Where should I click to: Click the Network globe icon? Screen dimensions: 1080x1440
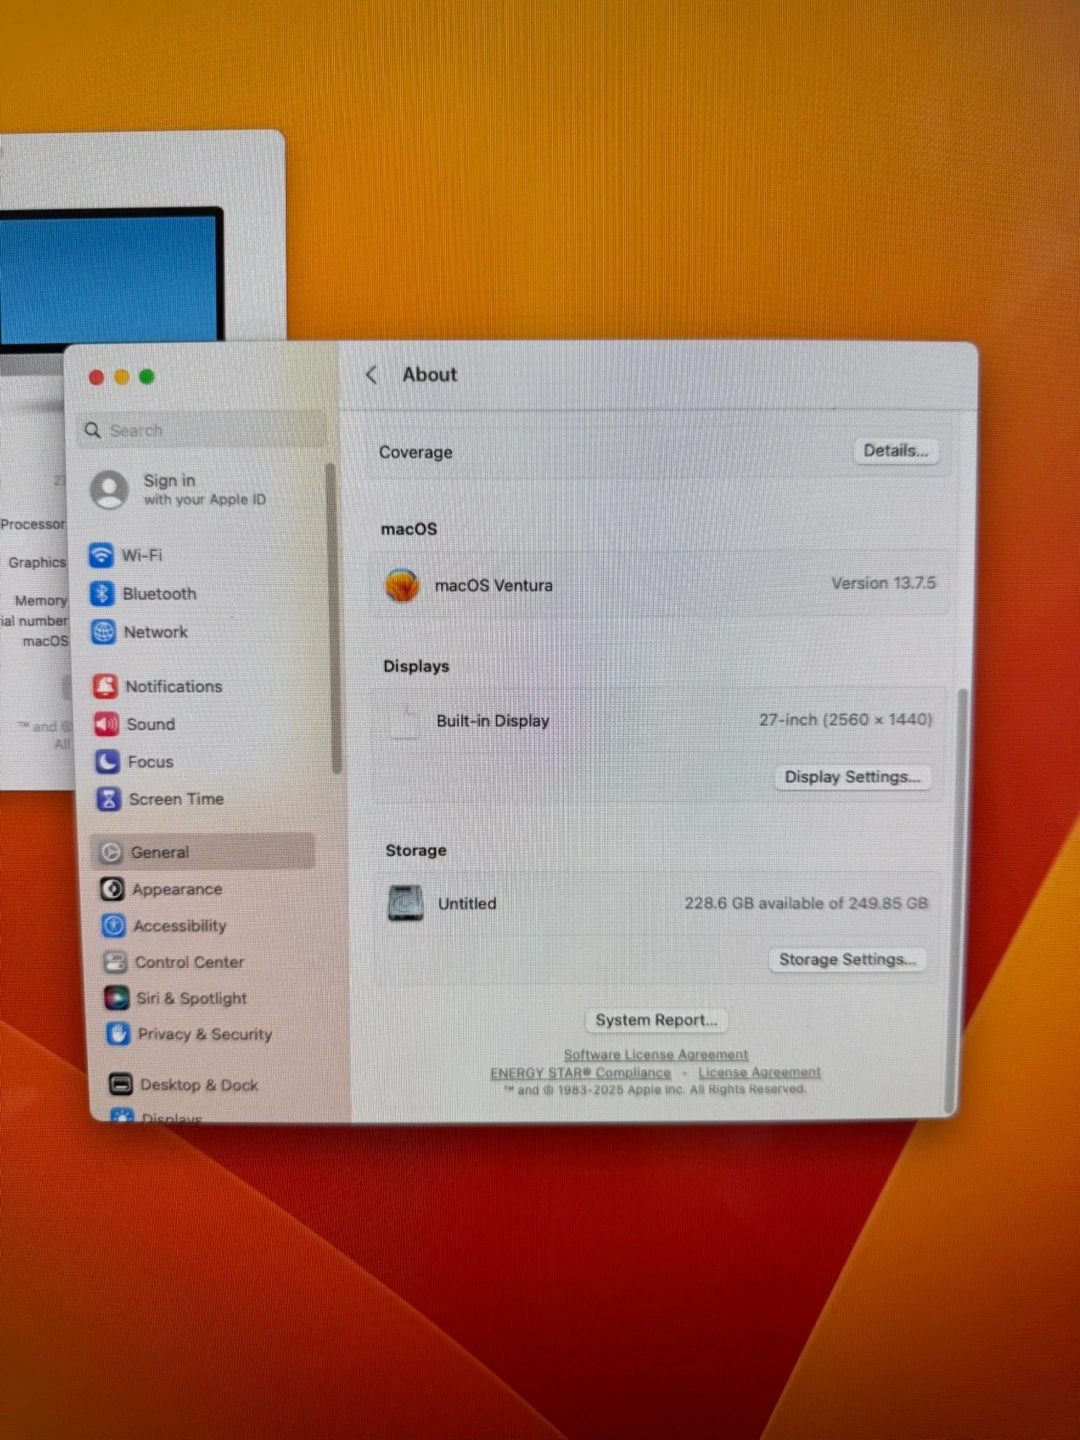[103, 632]
